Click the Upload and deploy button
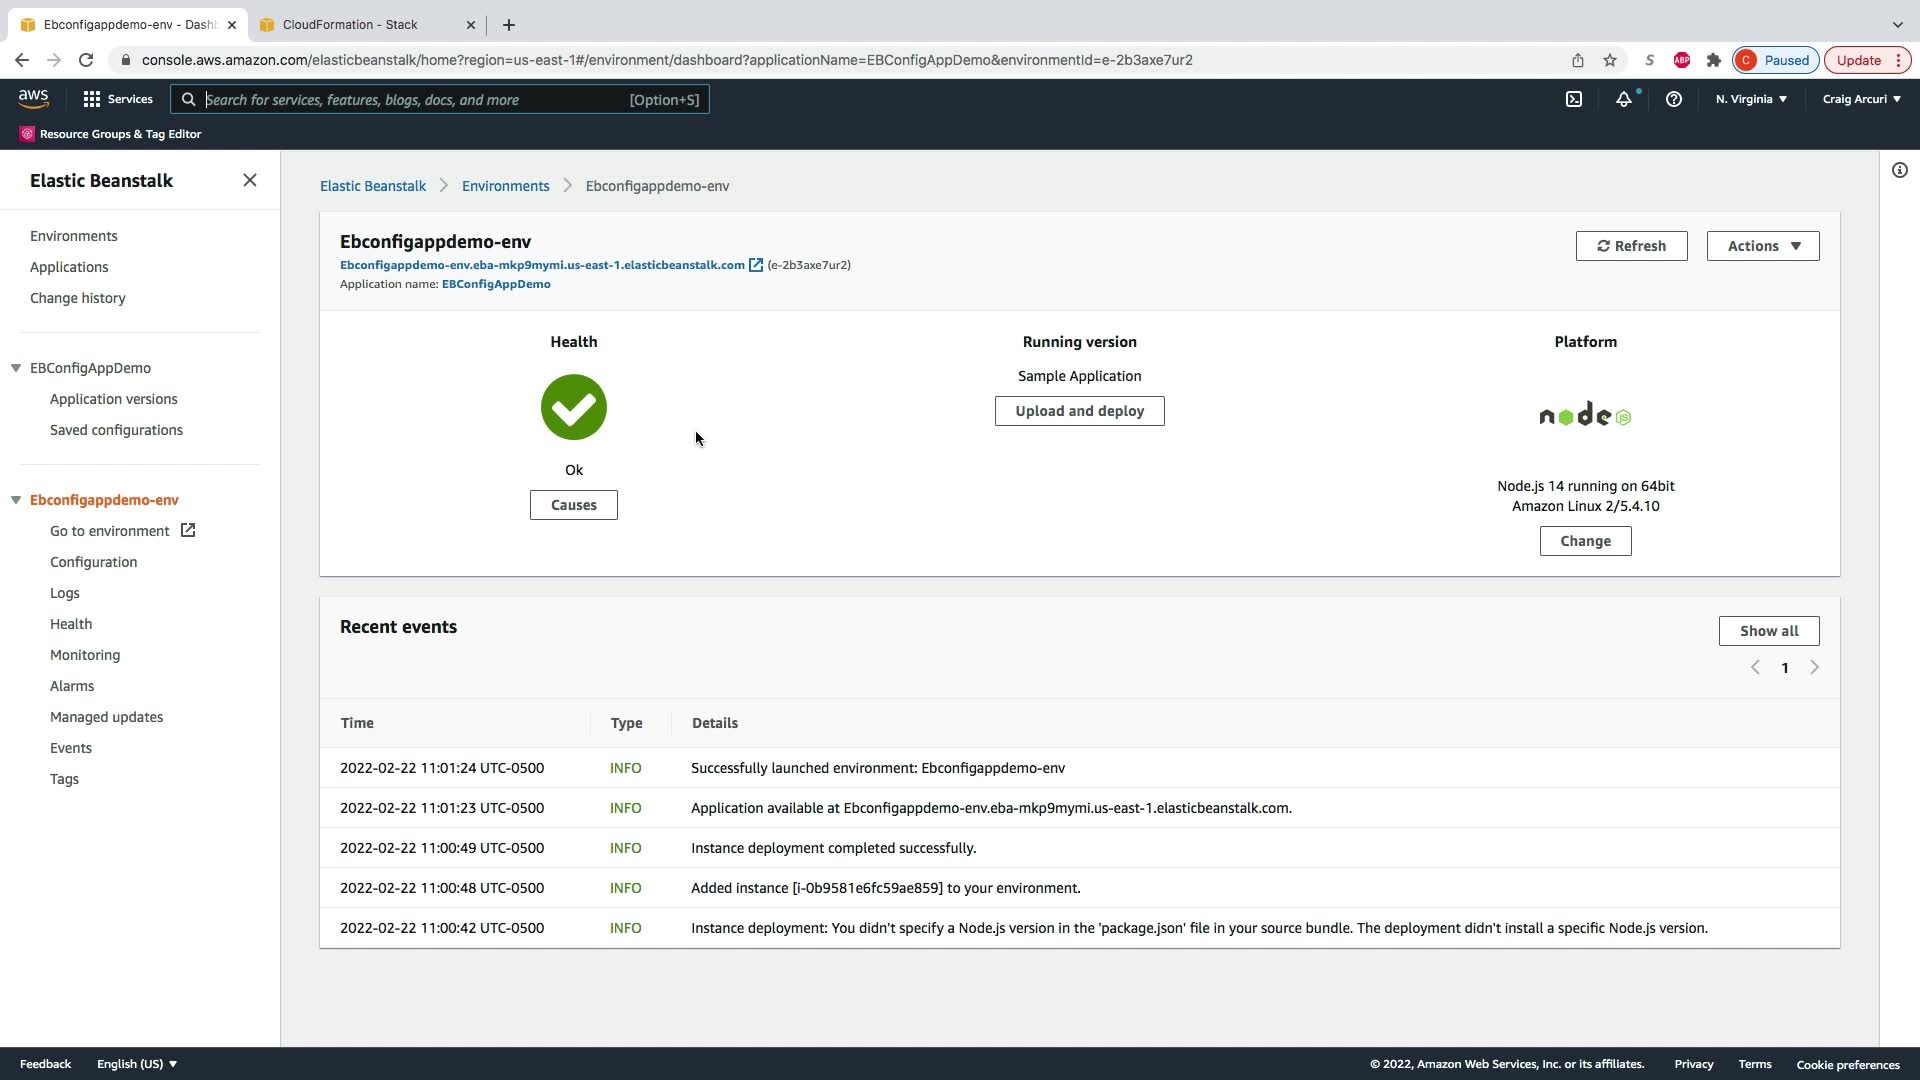 coord(1079,411)
